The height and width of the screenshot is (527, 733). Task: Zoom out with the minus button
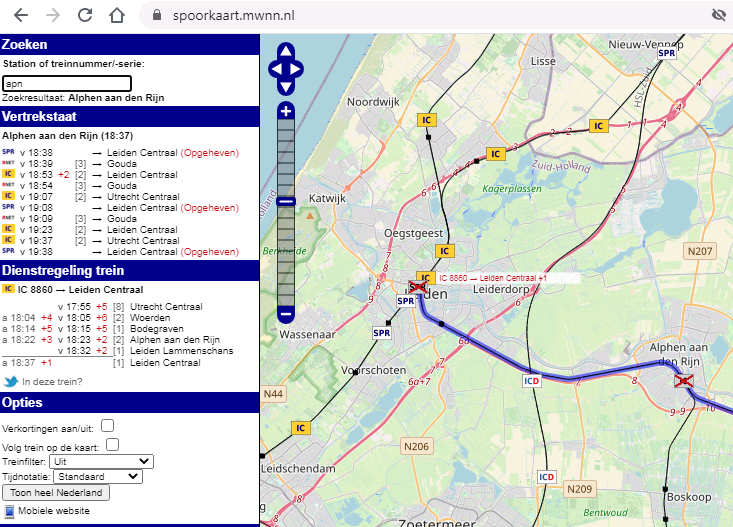tap(286, 314)
